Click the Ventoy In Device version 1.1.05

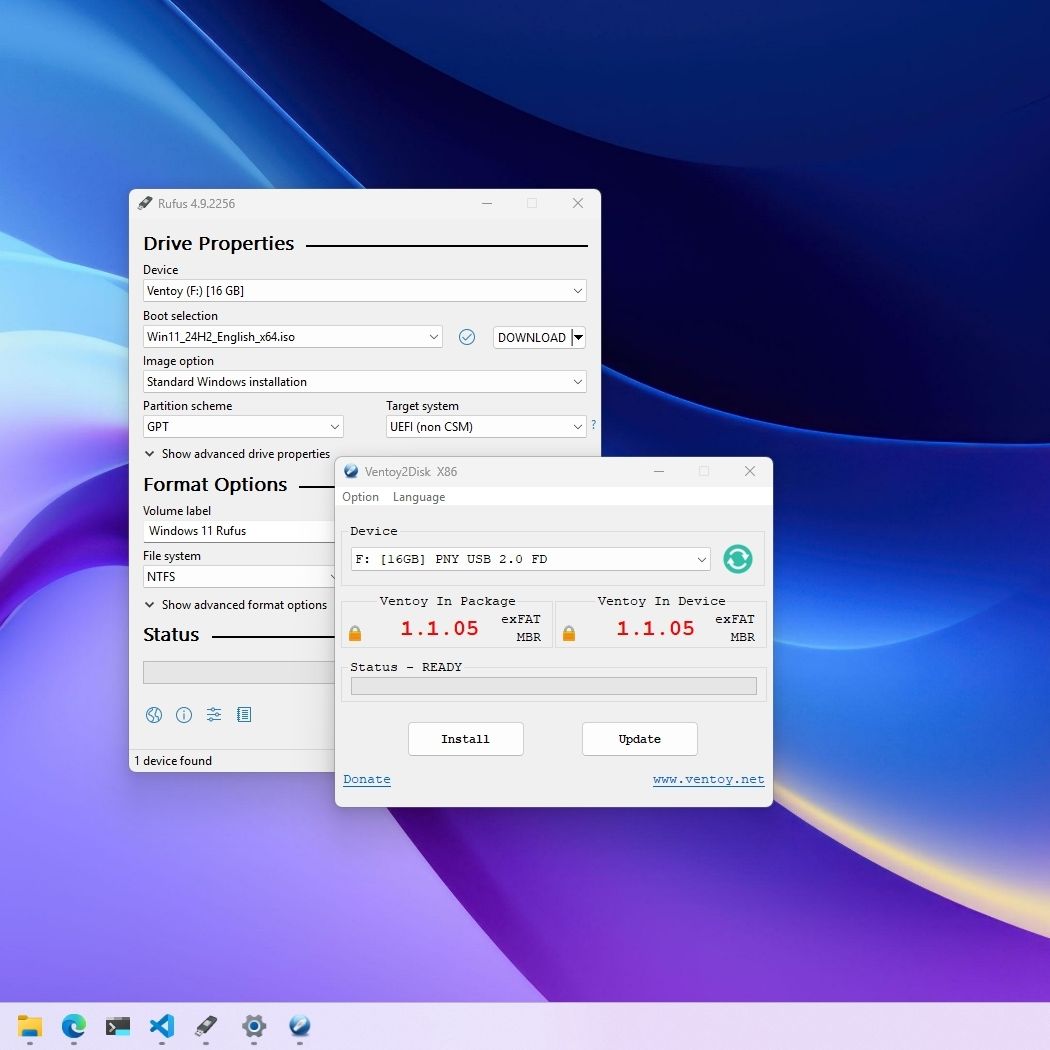[x=655, y=628]
